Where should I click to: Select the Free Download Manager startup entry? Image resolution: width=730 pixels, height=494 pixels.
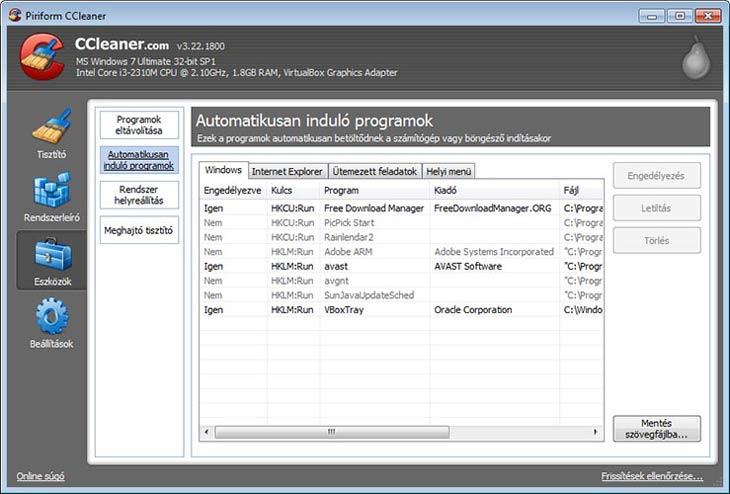[374, 209]
